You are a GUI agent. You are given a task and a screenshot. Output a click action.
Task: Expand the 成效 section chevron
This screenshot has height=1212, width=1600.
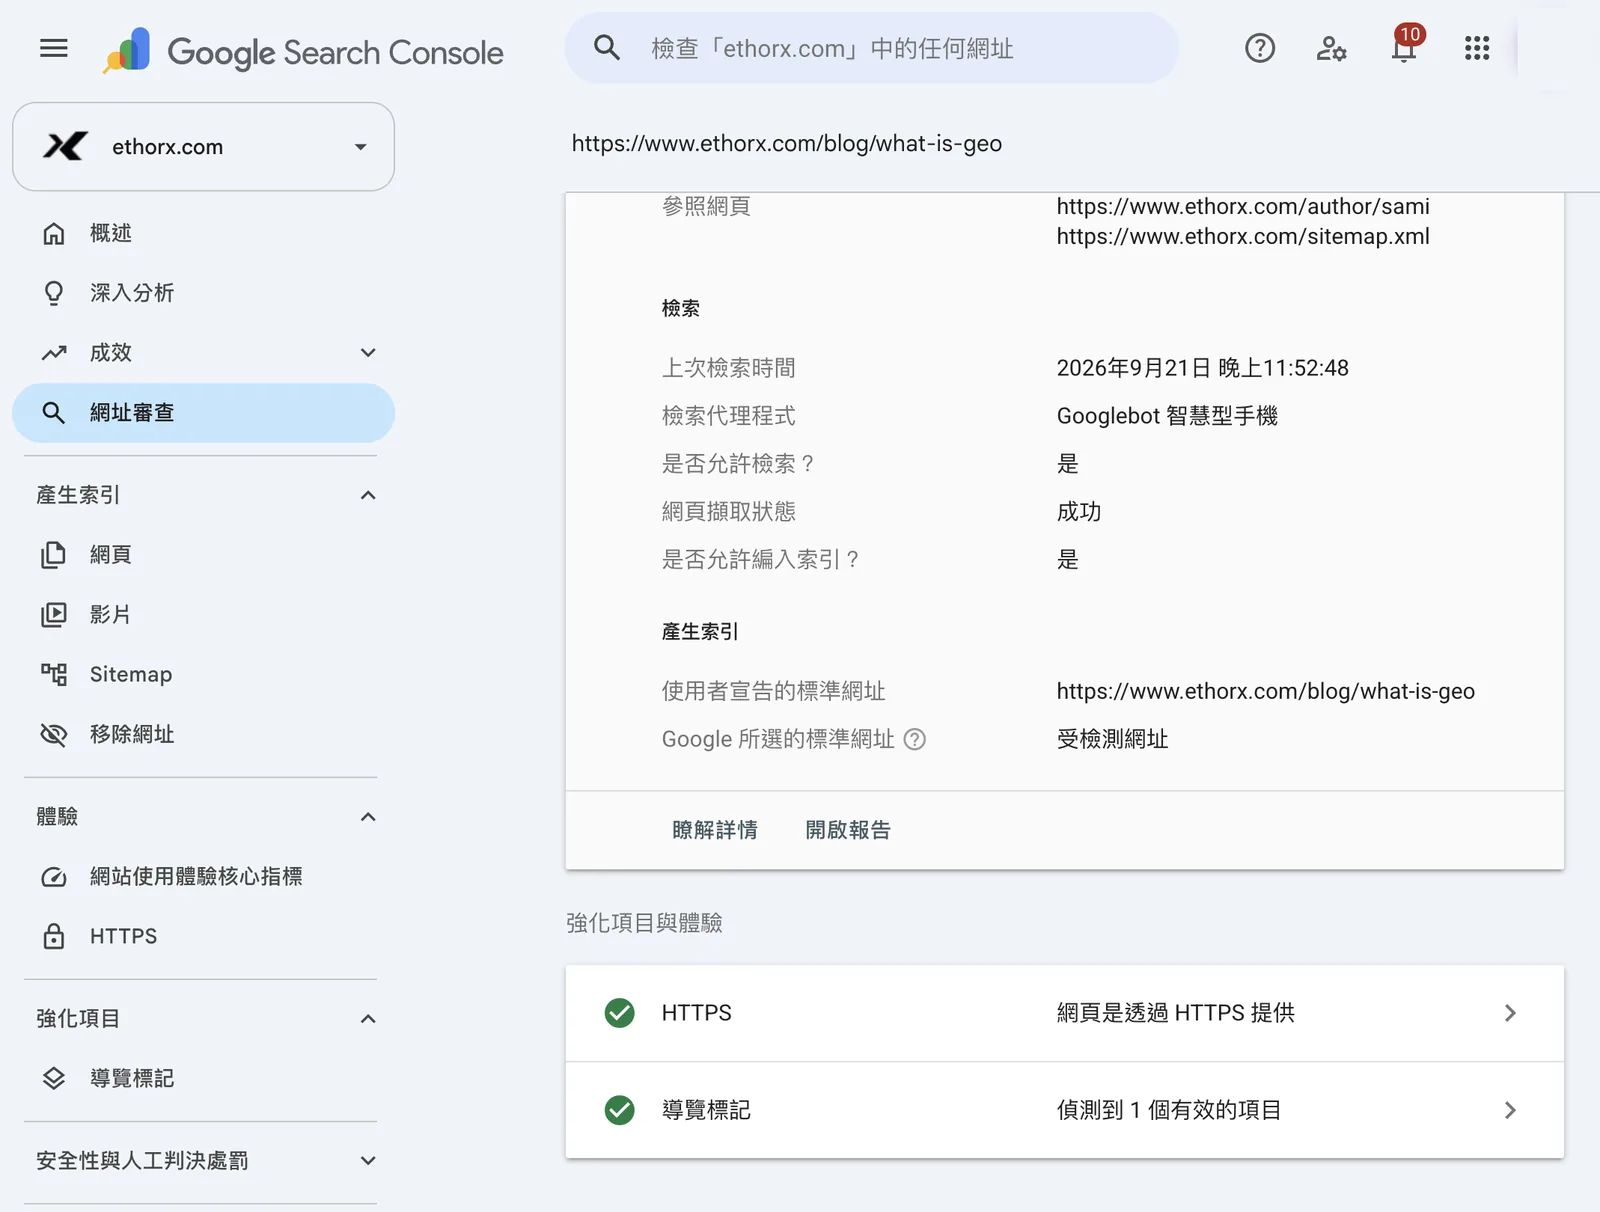368,353
